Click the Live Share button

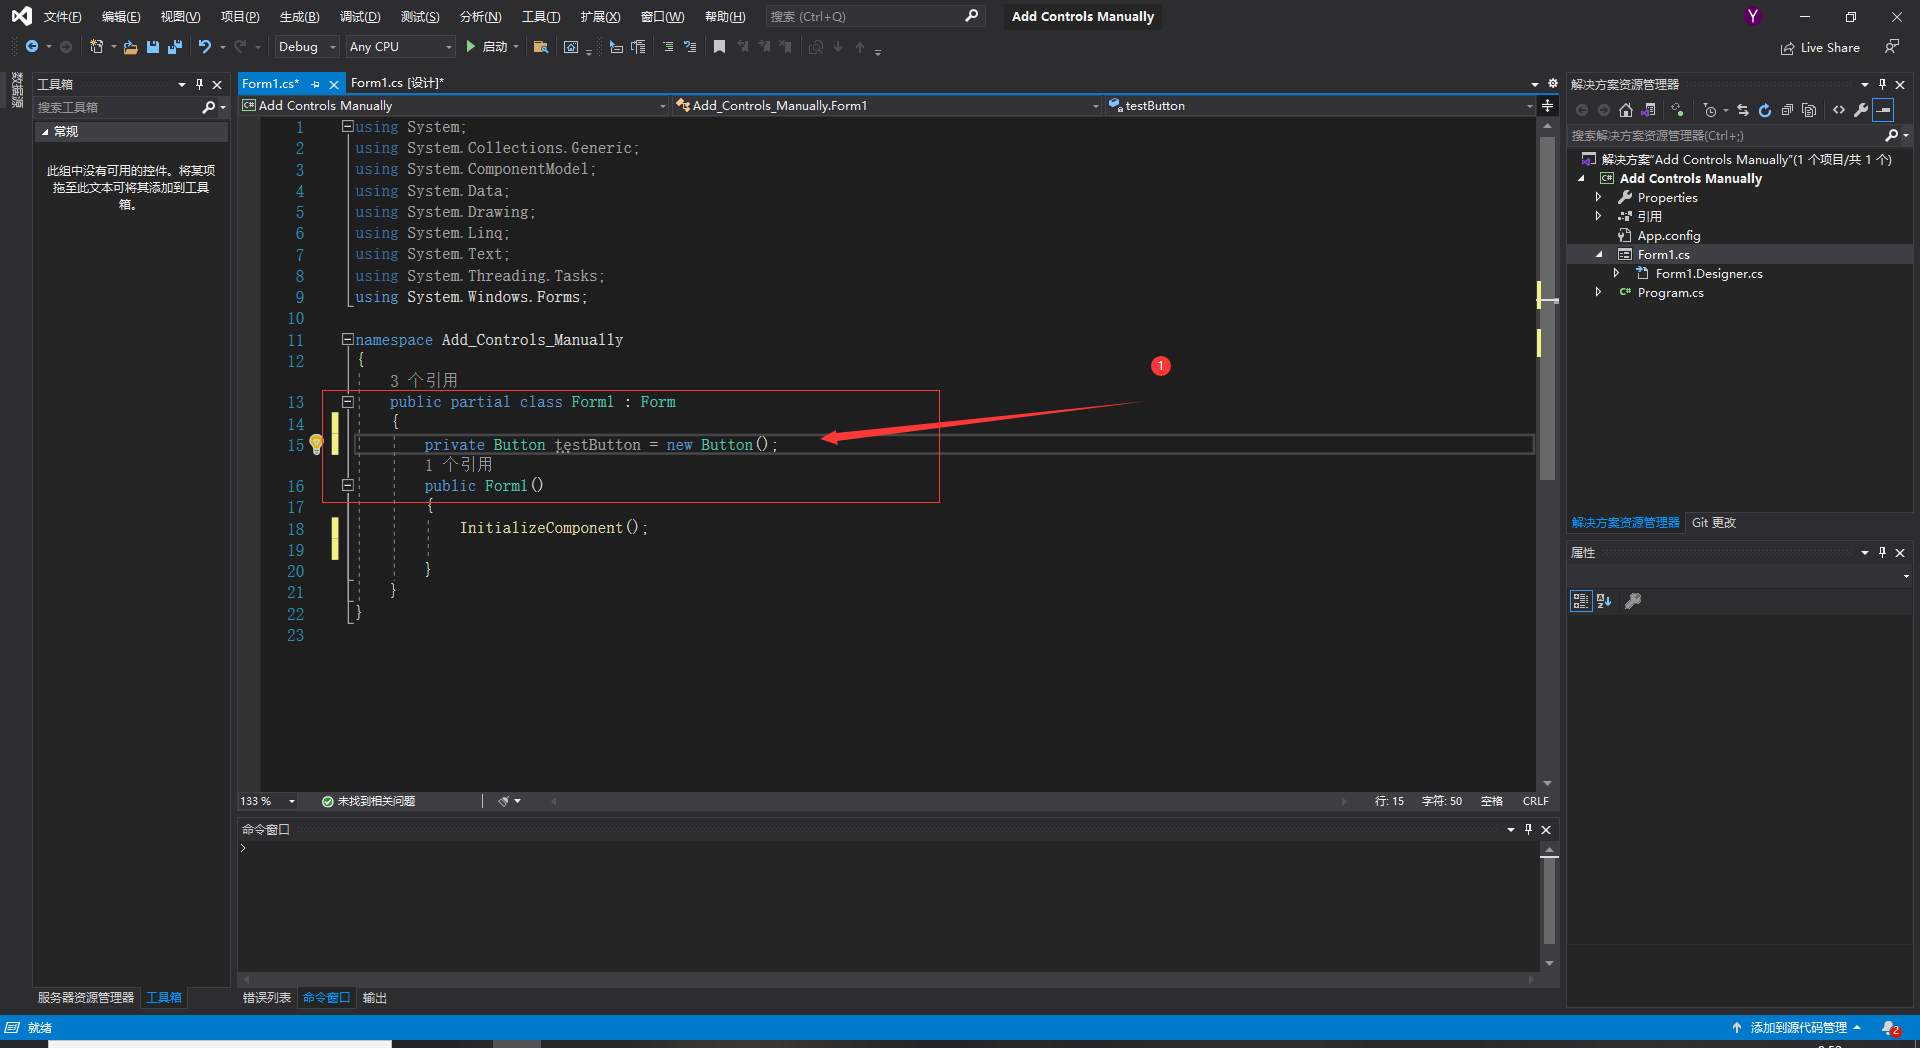[x=1820, y=47]
